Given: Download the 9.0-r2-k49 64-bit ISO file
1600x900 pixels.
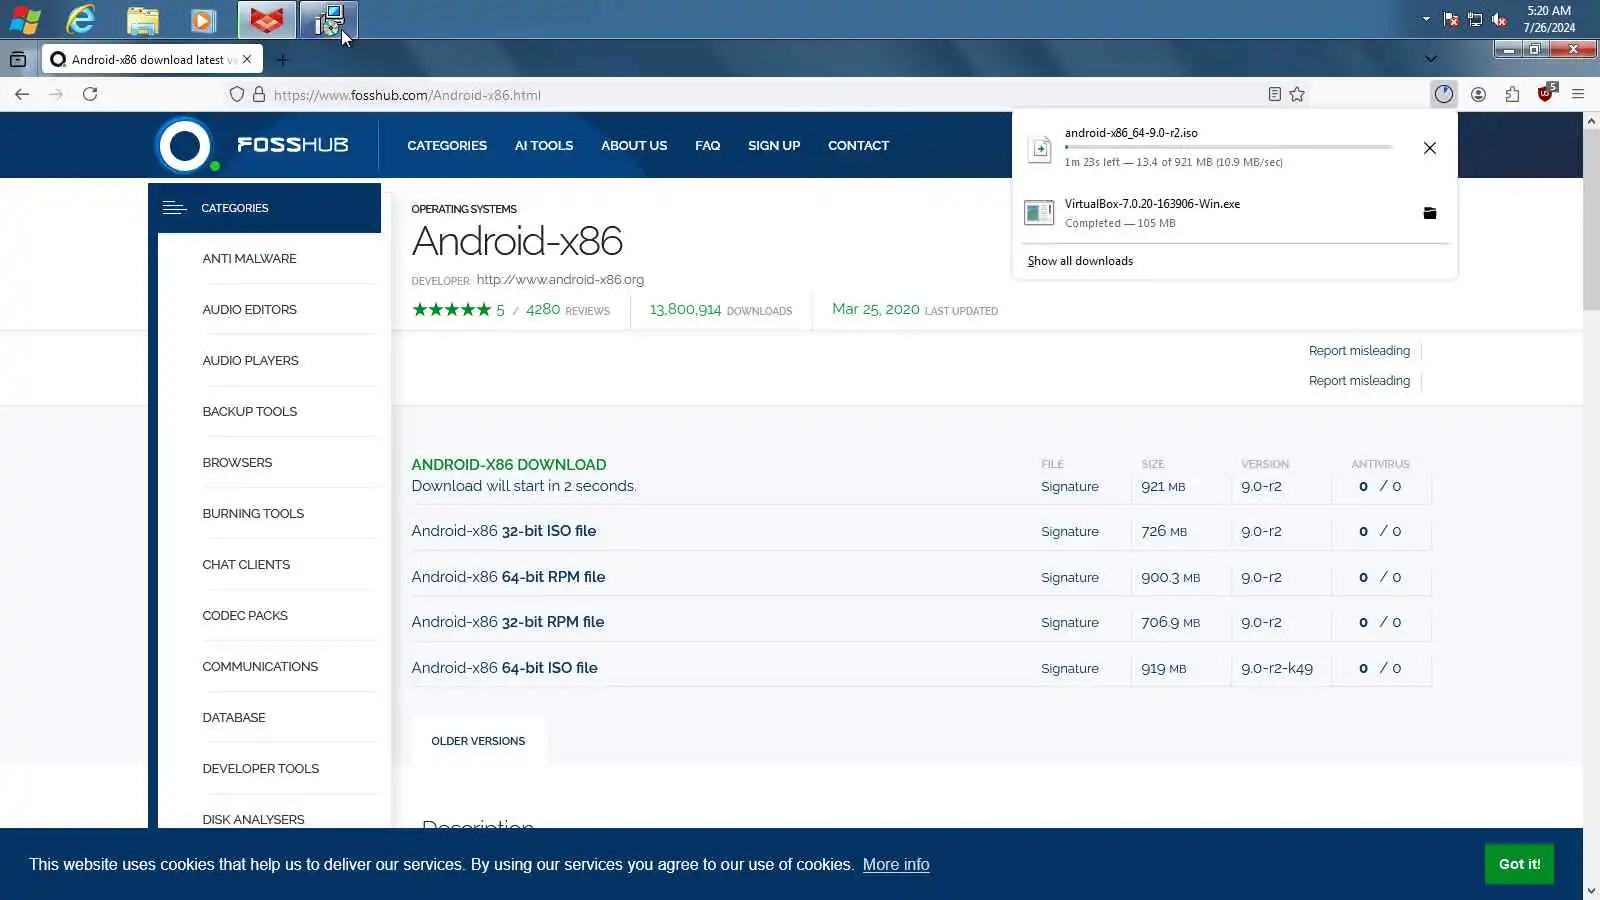Looking at the screenshot, I should point(504,668).
